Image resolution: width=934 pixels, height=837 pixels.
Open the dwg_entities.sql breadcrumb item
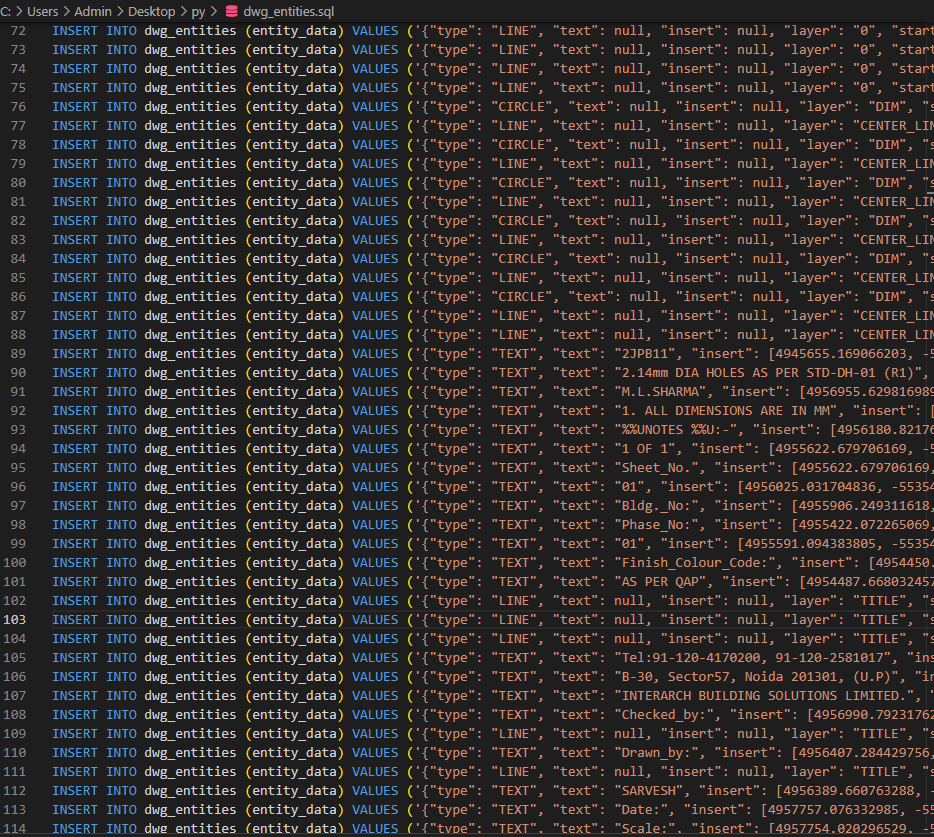288,11
